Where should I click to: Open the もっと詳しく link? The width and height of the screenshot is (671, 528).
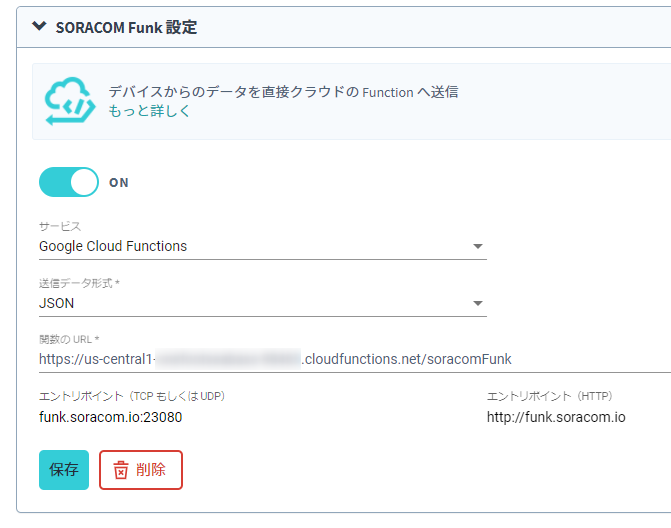coord(149,111)
